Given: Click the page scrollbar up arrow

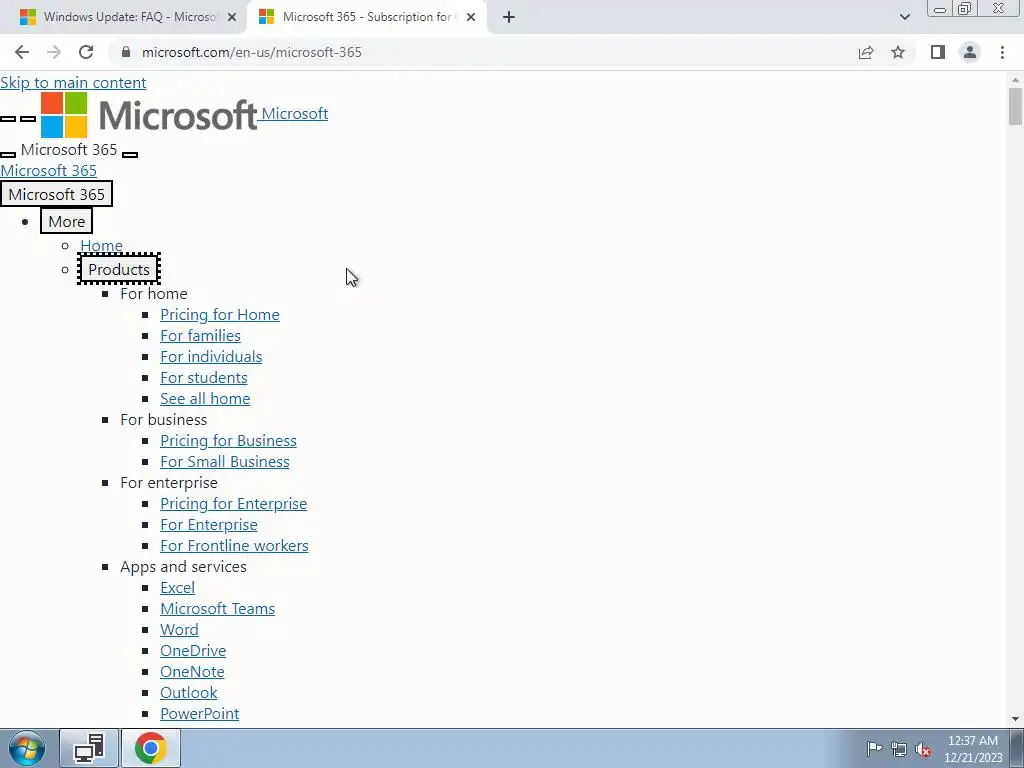Looking at the screenshot, I should [x=1015, y=80].
